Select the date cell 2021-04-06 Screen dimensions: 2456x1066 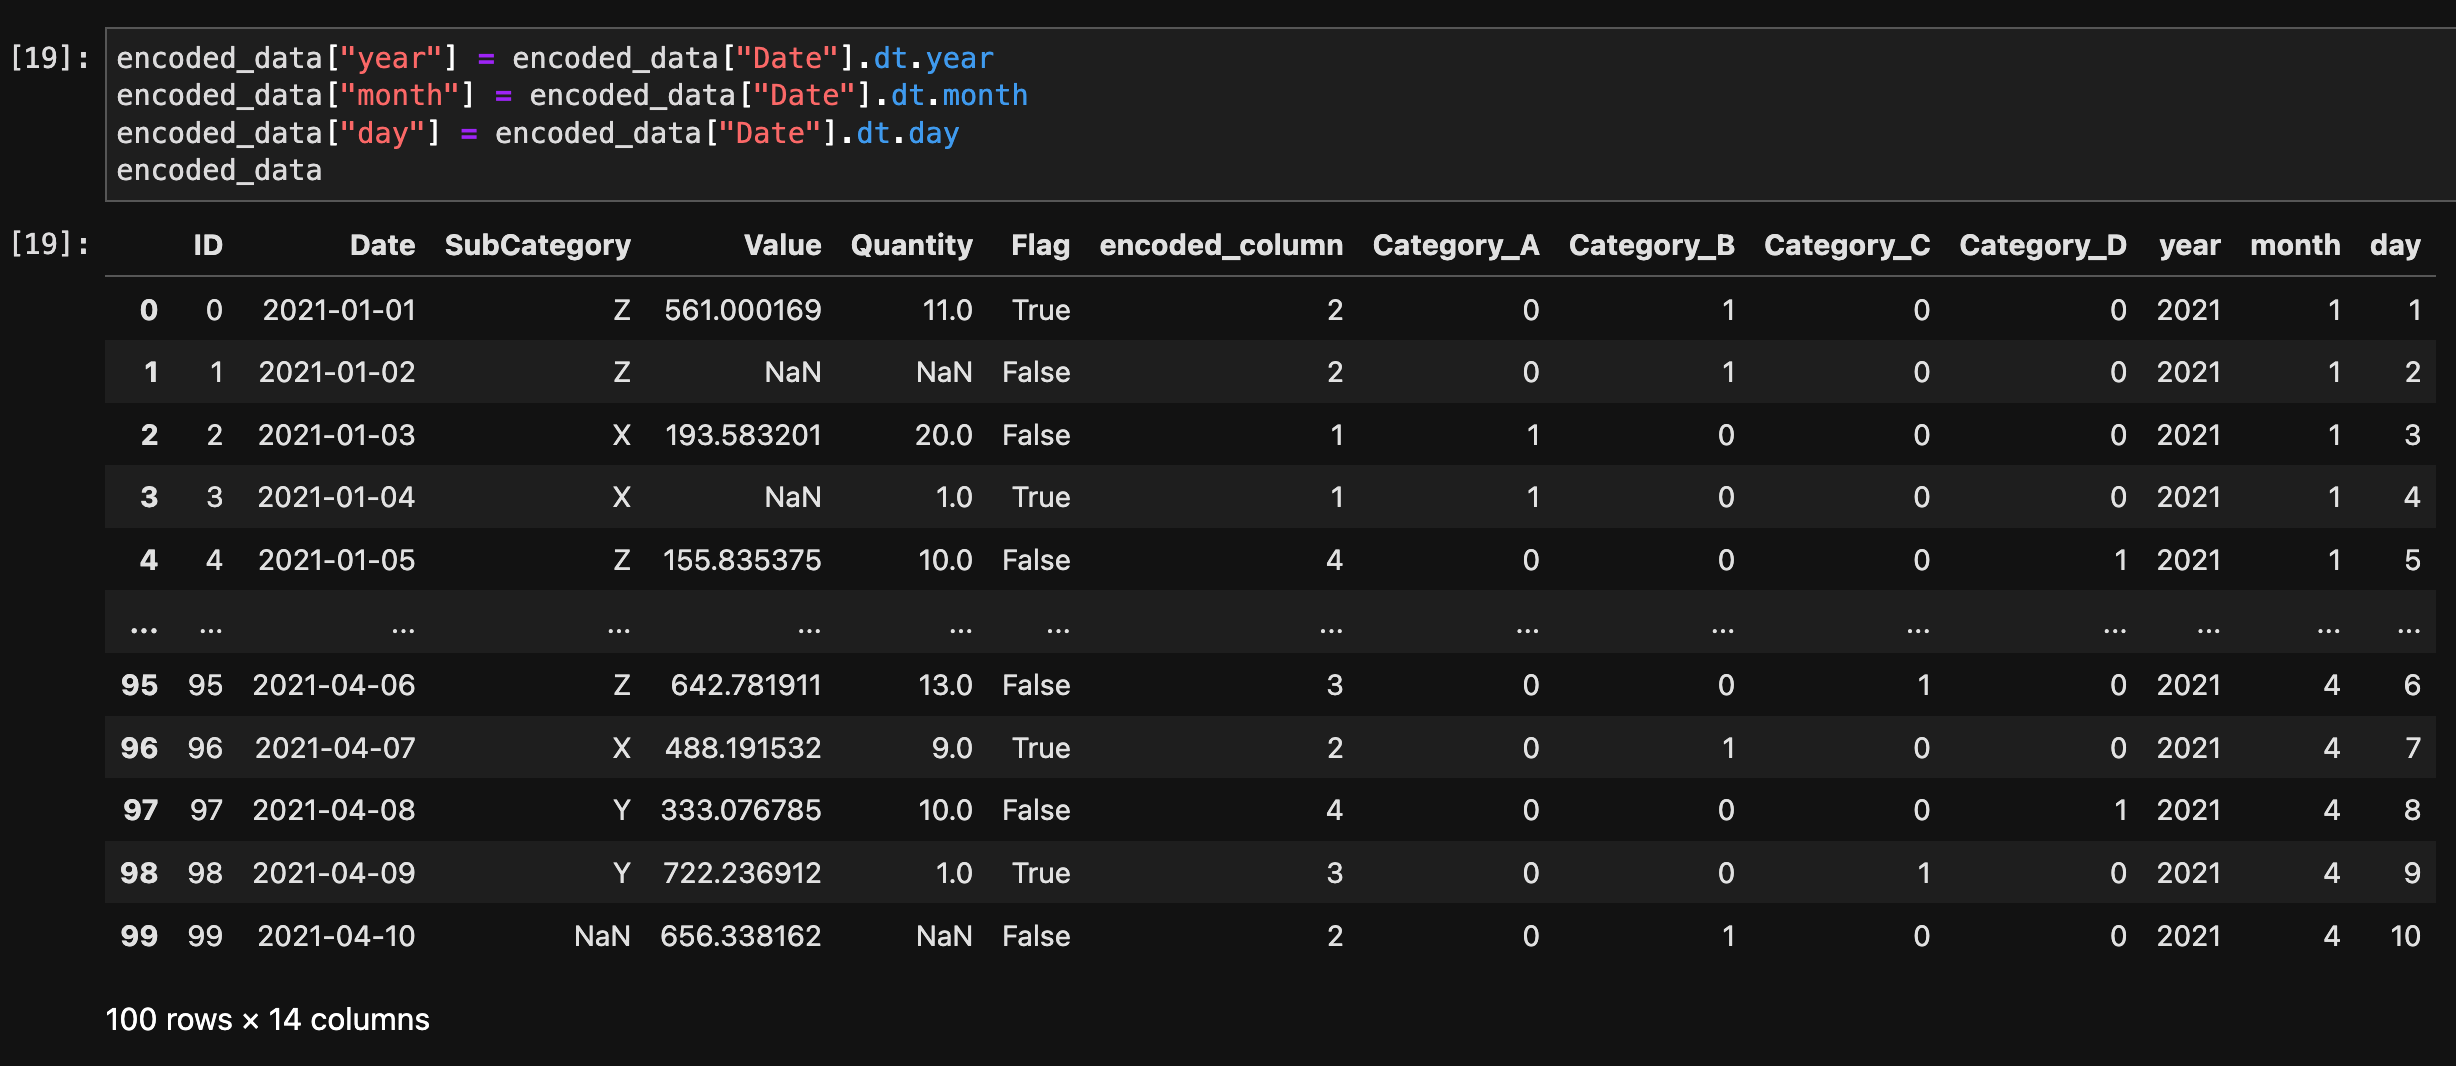334,685
